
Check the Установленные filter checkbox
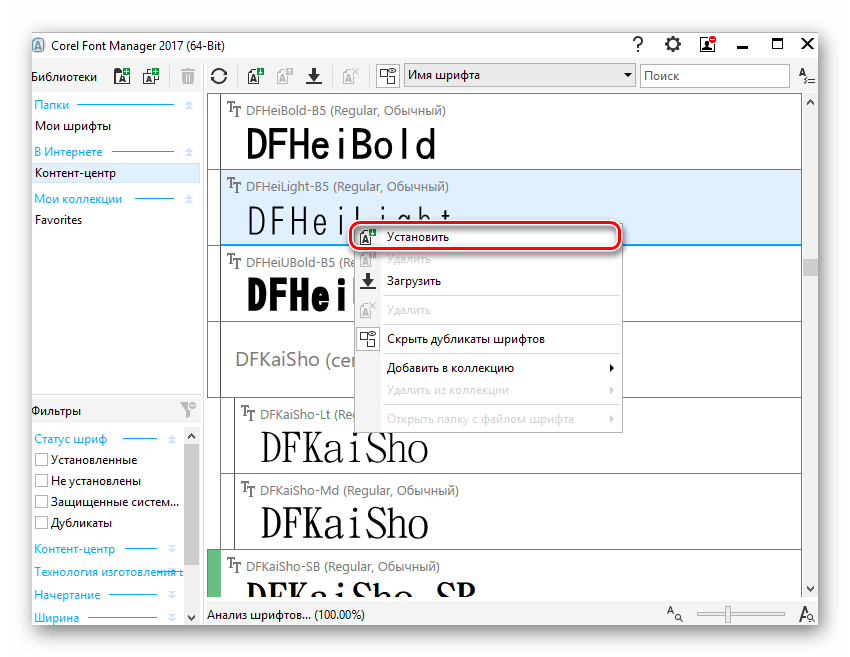(41, 460)
